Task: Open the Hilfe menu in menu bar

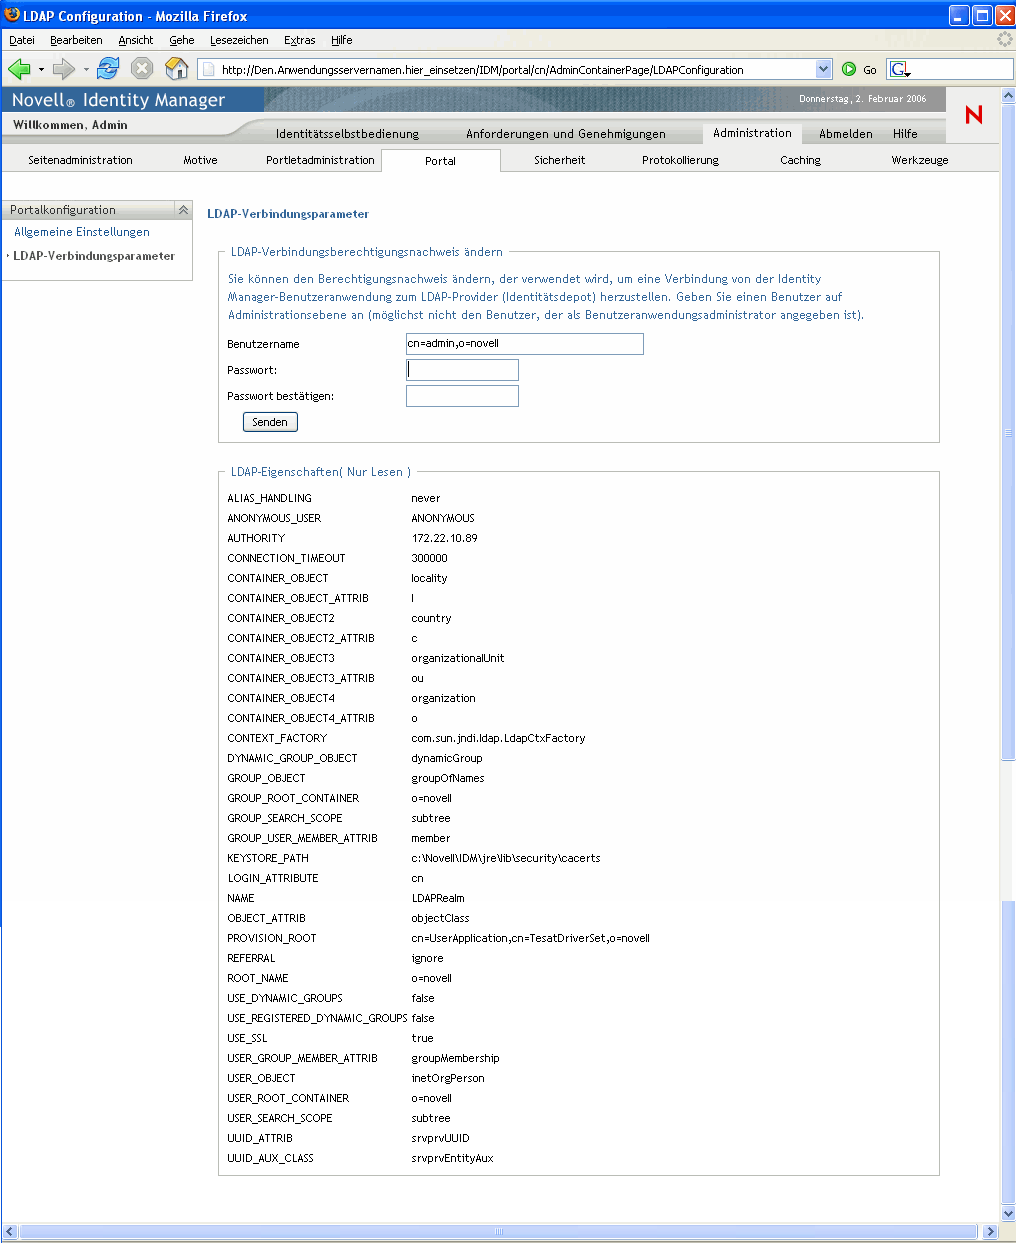Action: pyautogui.click(x=342, y=40)
